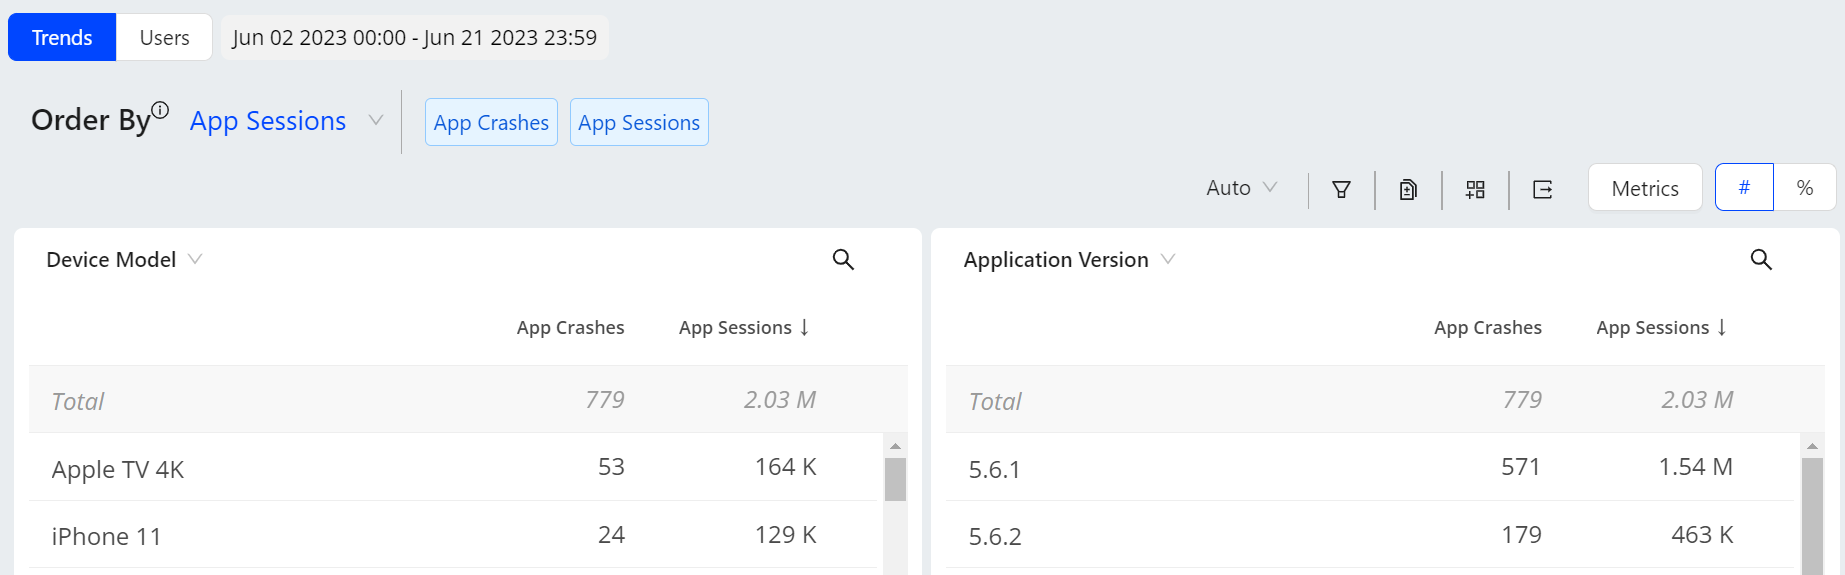
Task: Open the Metrics button
Action: [1645, 188]
